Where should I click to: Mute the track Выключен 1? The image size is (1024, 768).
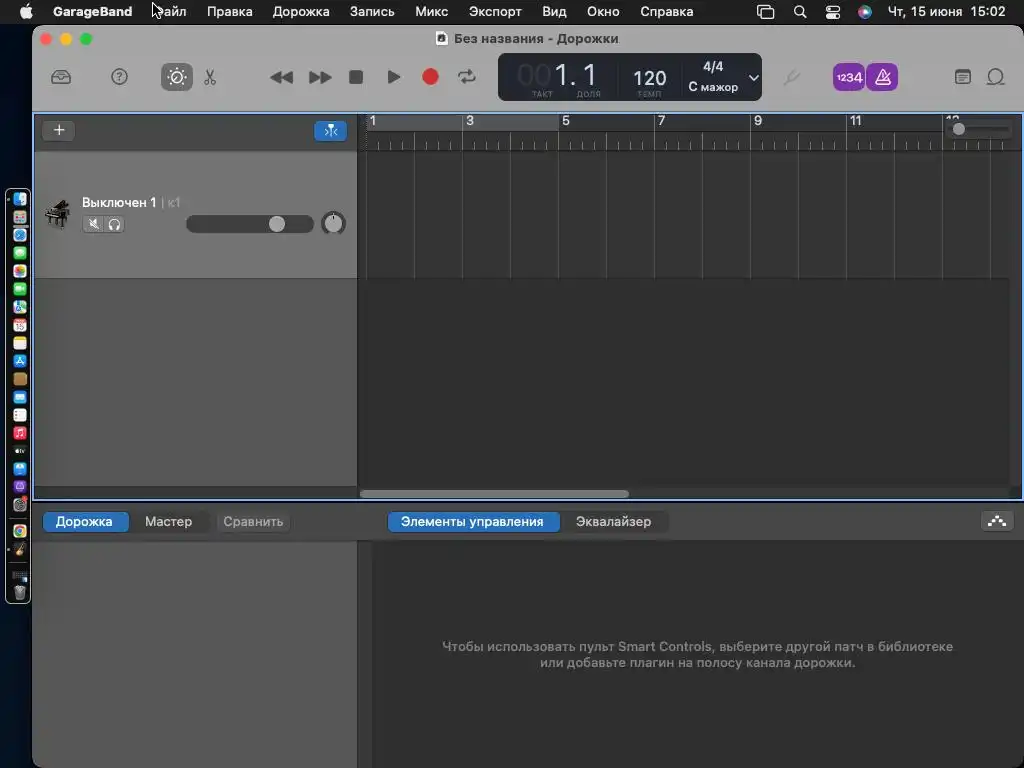93,224
